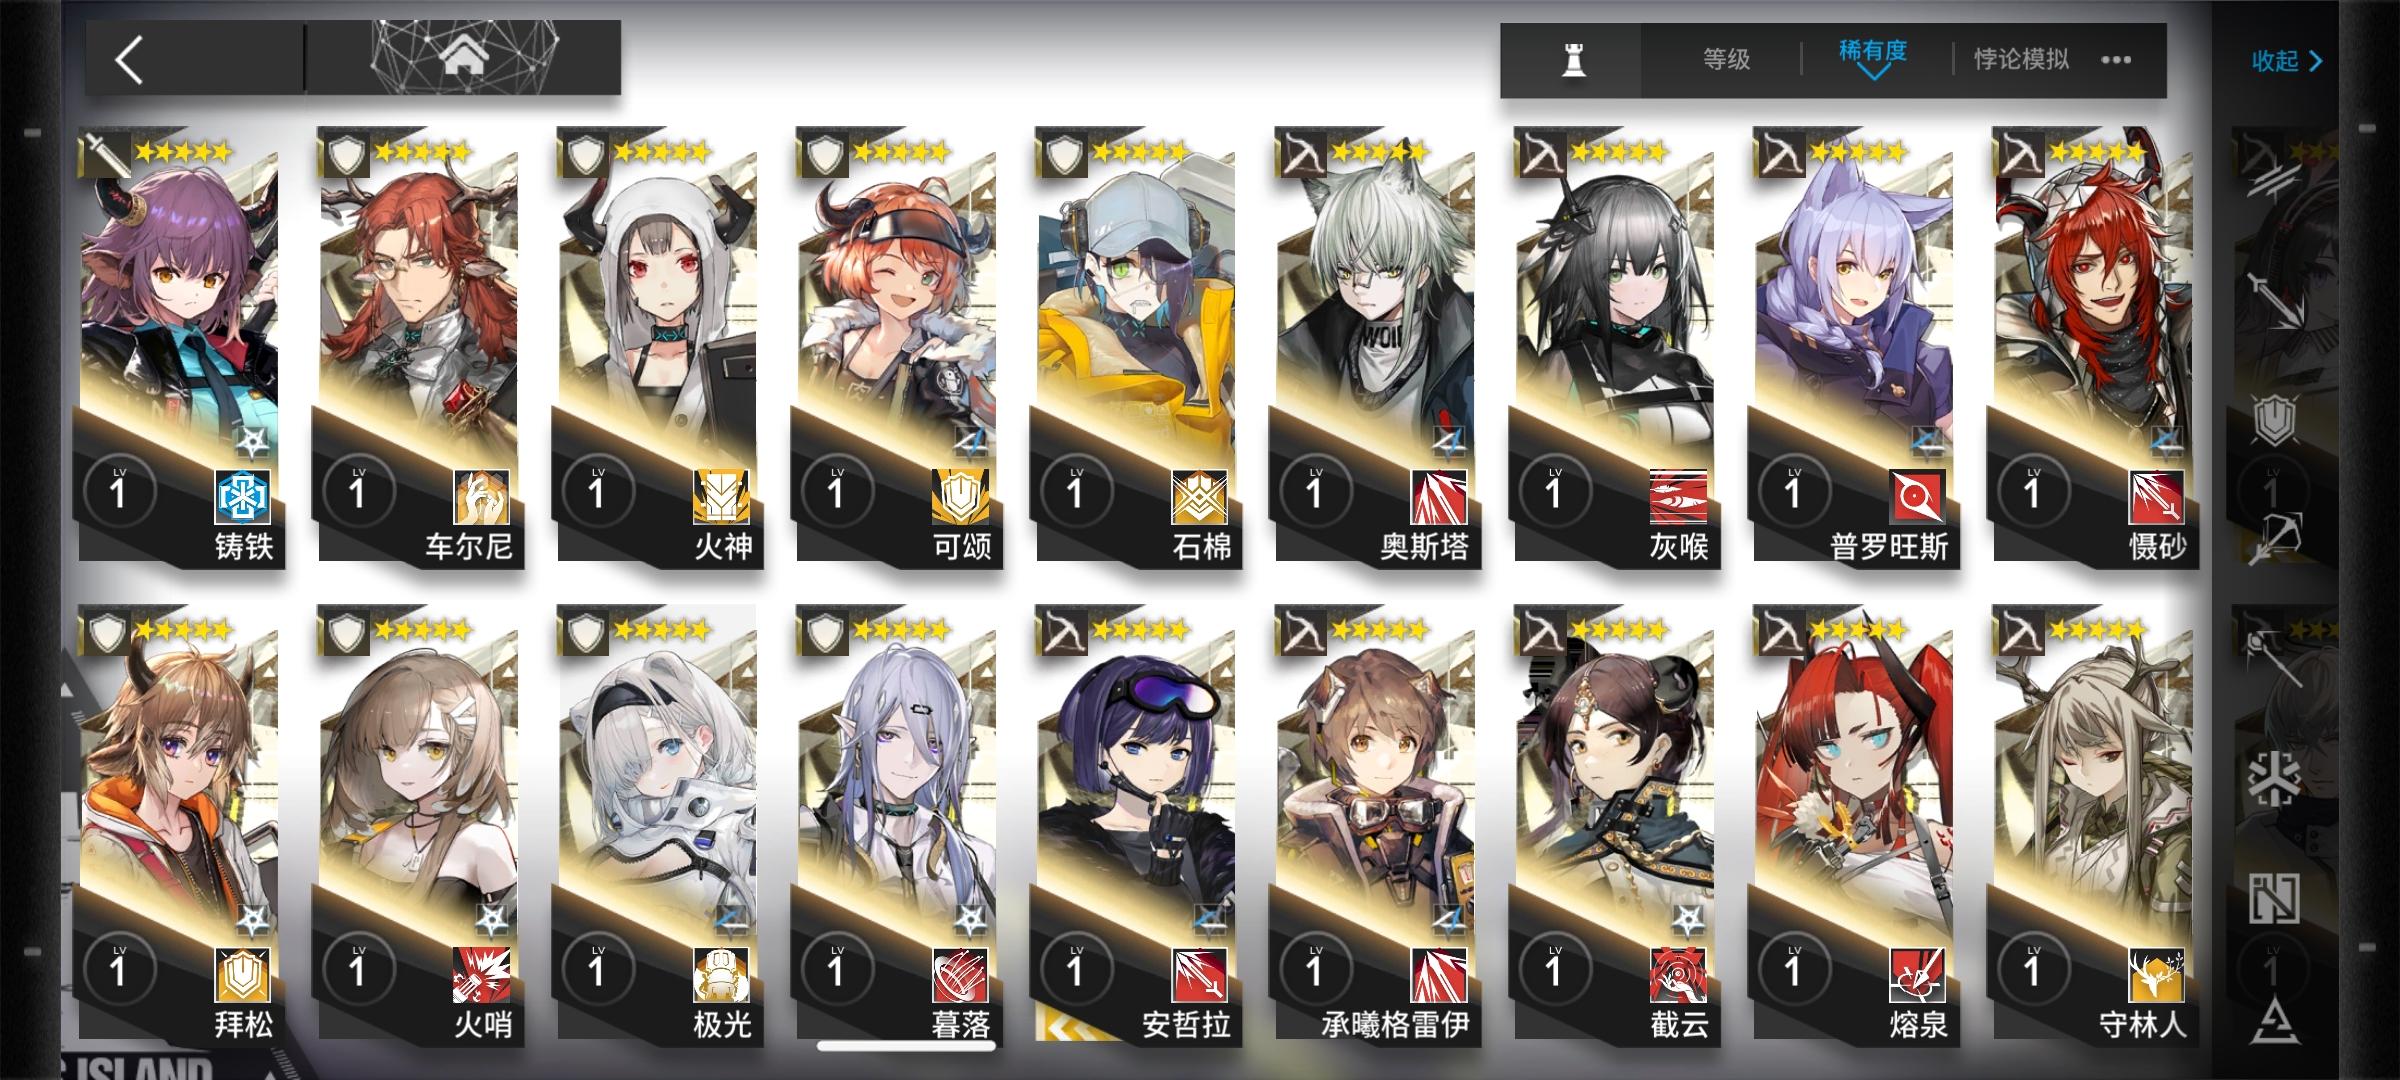Select operator card 火神
The width and height of the screenshot is (2400, 1080).
coord(659,347)
